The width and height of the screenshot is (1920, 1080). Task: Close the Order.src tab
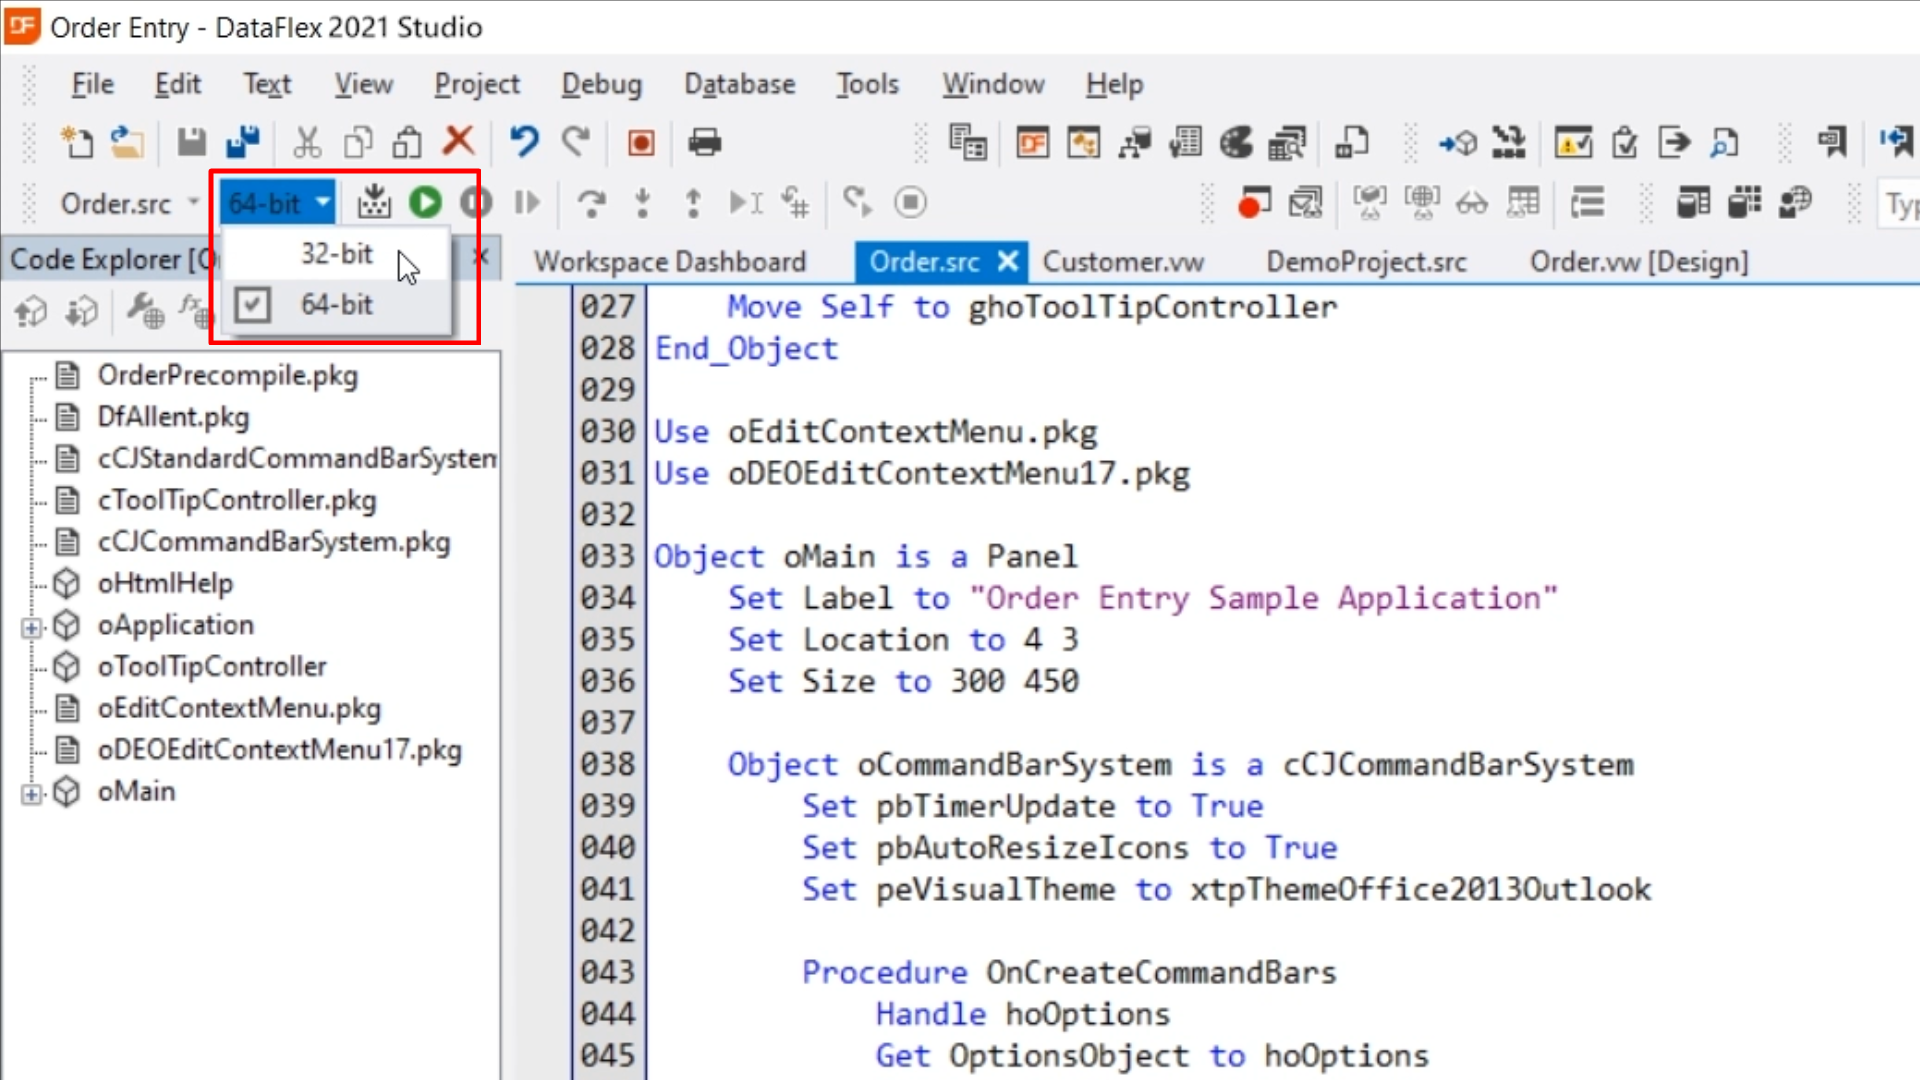click(x=1008, y=262)
